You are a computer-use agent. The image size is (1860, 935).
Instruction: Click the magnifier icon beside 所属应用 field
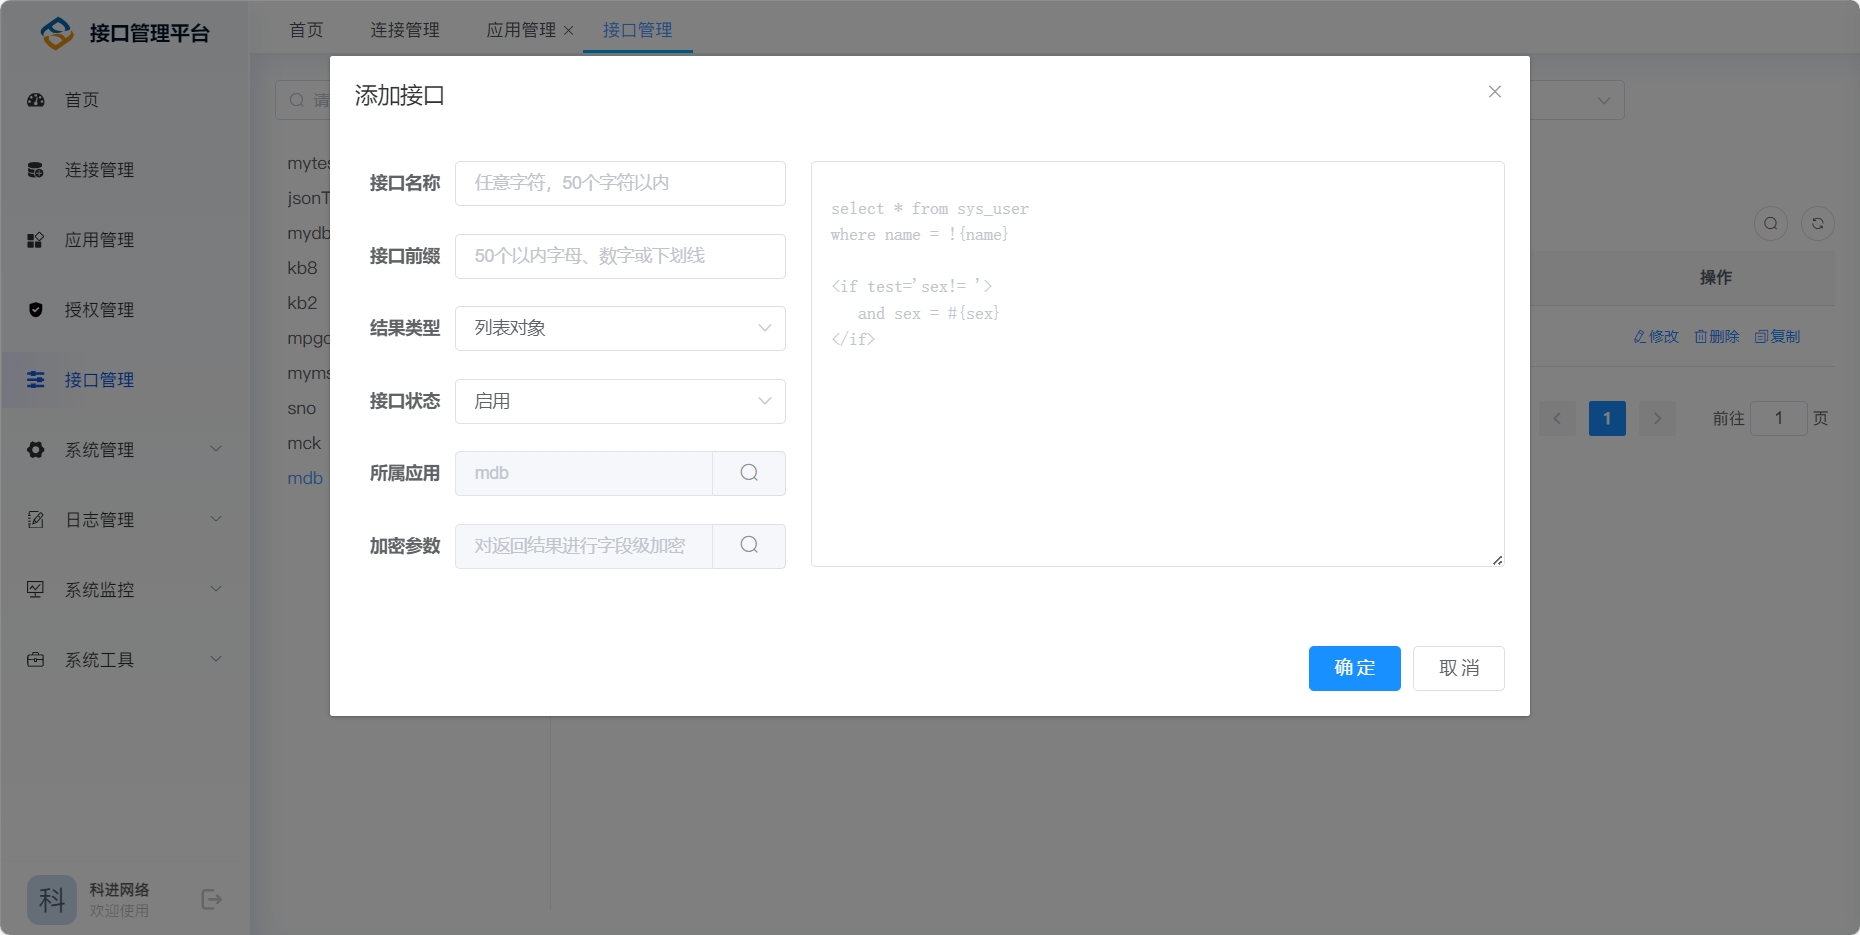749,472
